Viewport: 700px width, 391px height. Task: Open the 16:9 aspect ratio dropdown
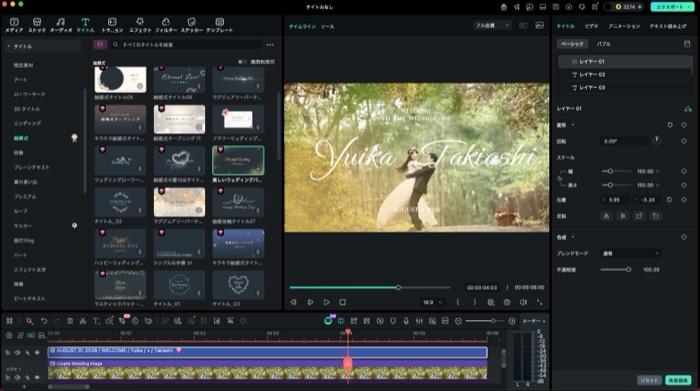(x=432, y=302)
